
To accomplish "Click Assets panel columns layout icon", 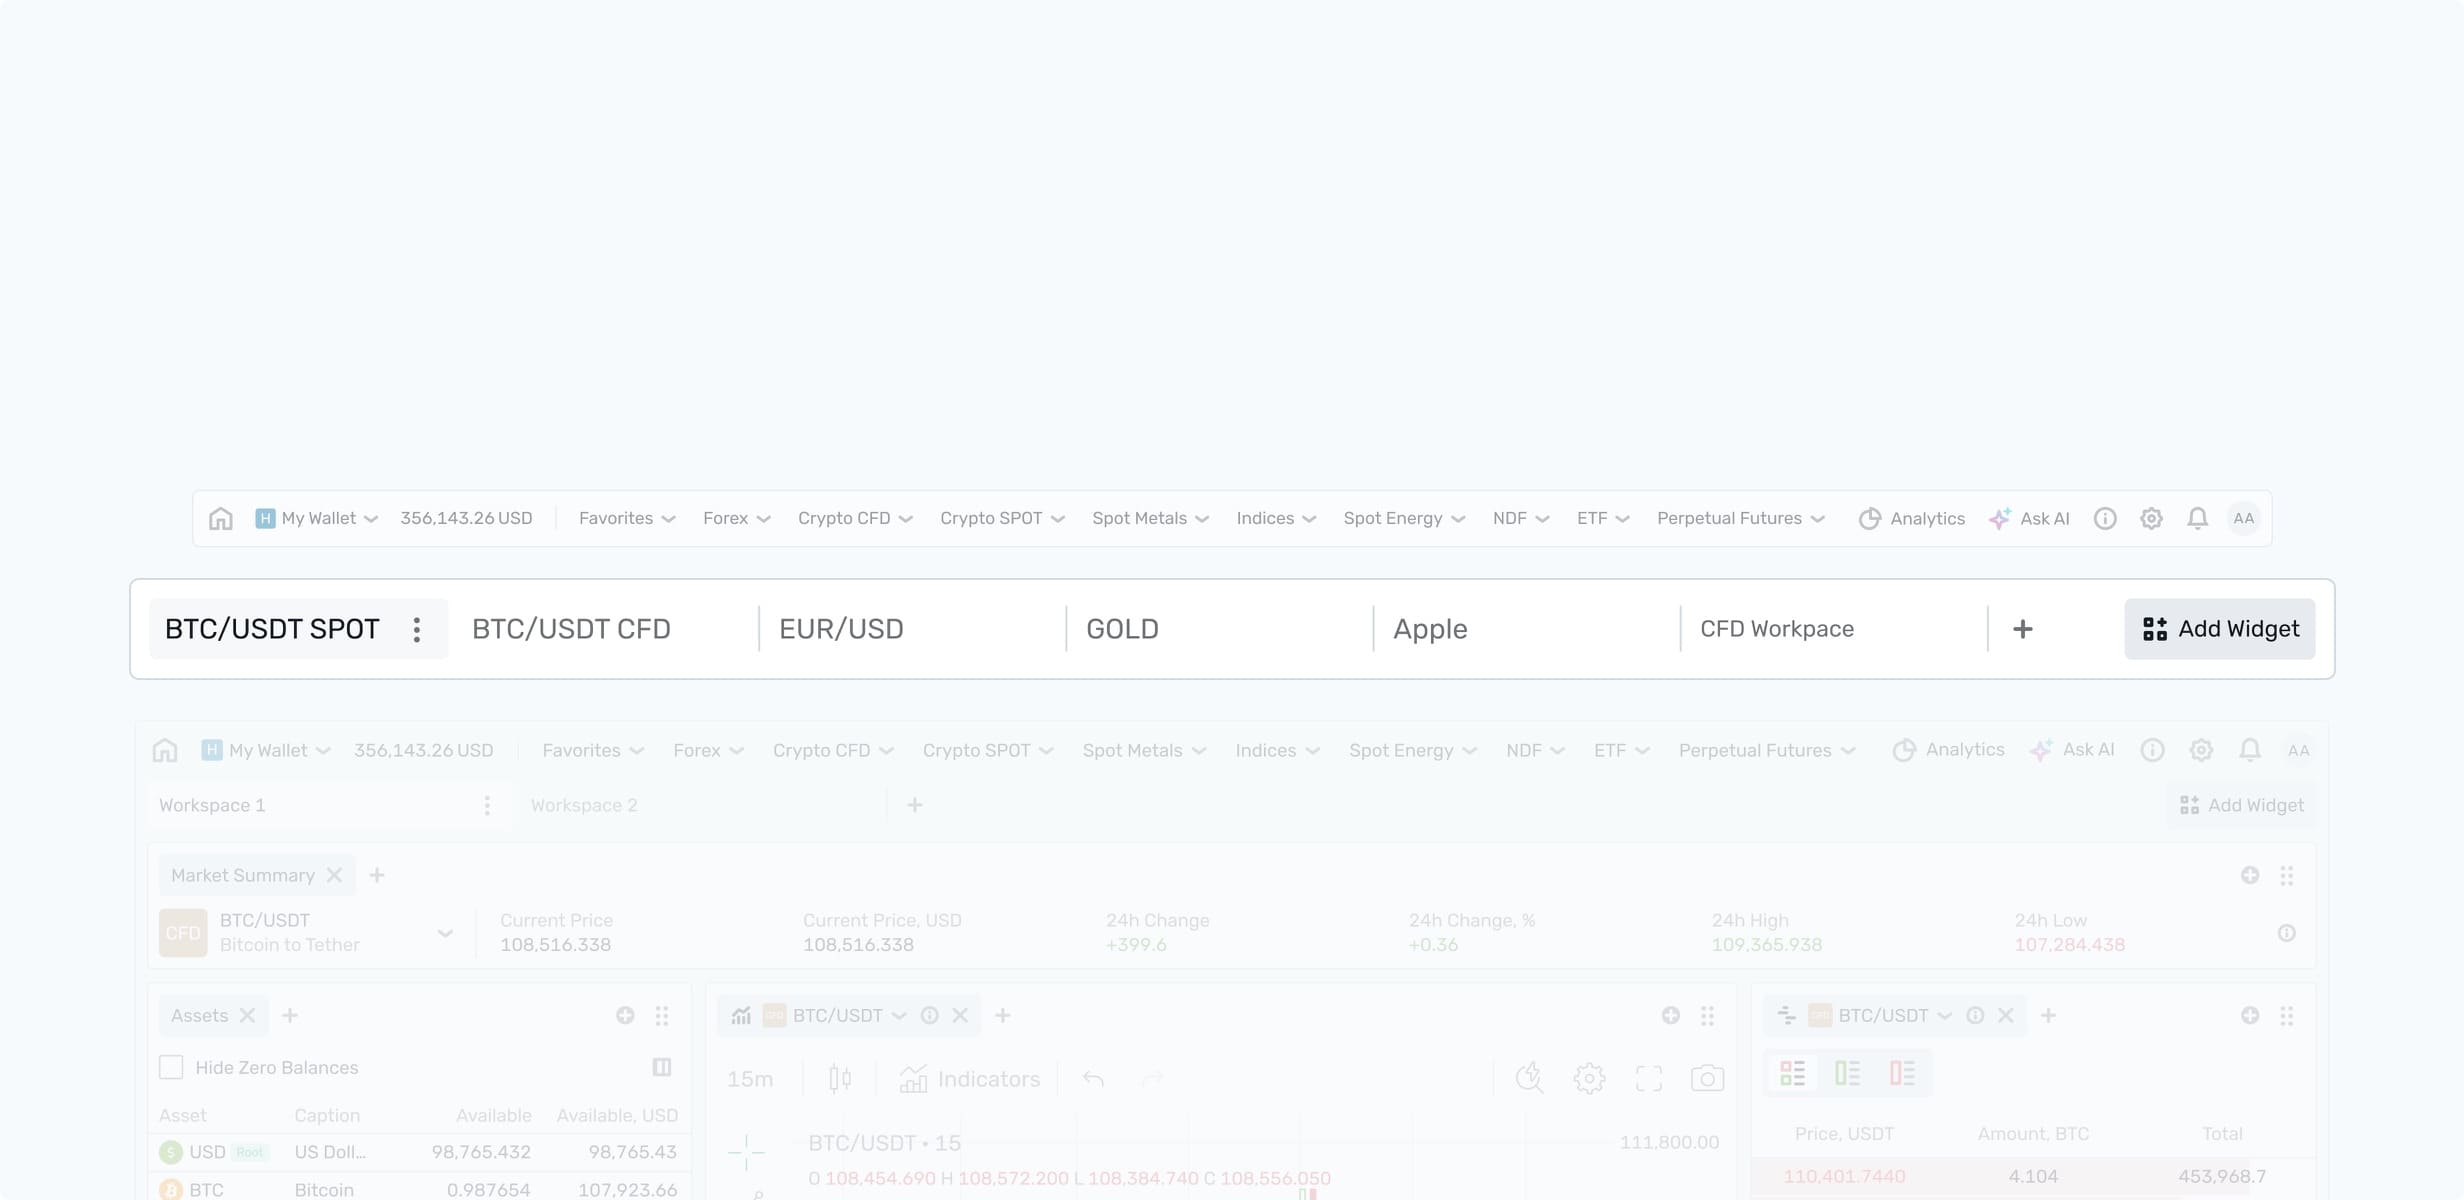I will [662, 1067].
